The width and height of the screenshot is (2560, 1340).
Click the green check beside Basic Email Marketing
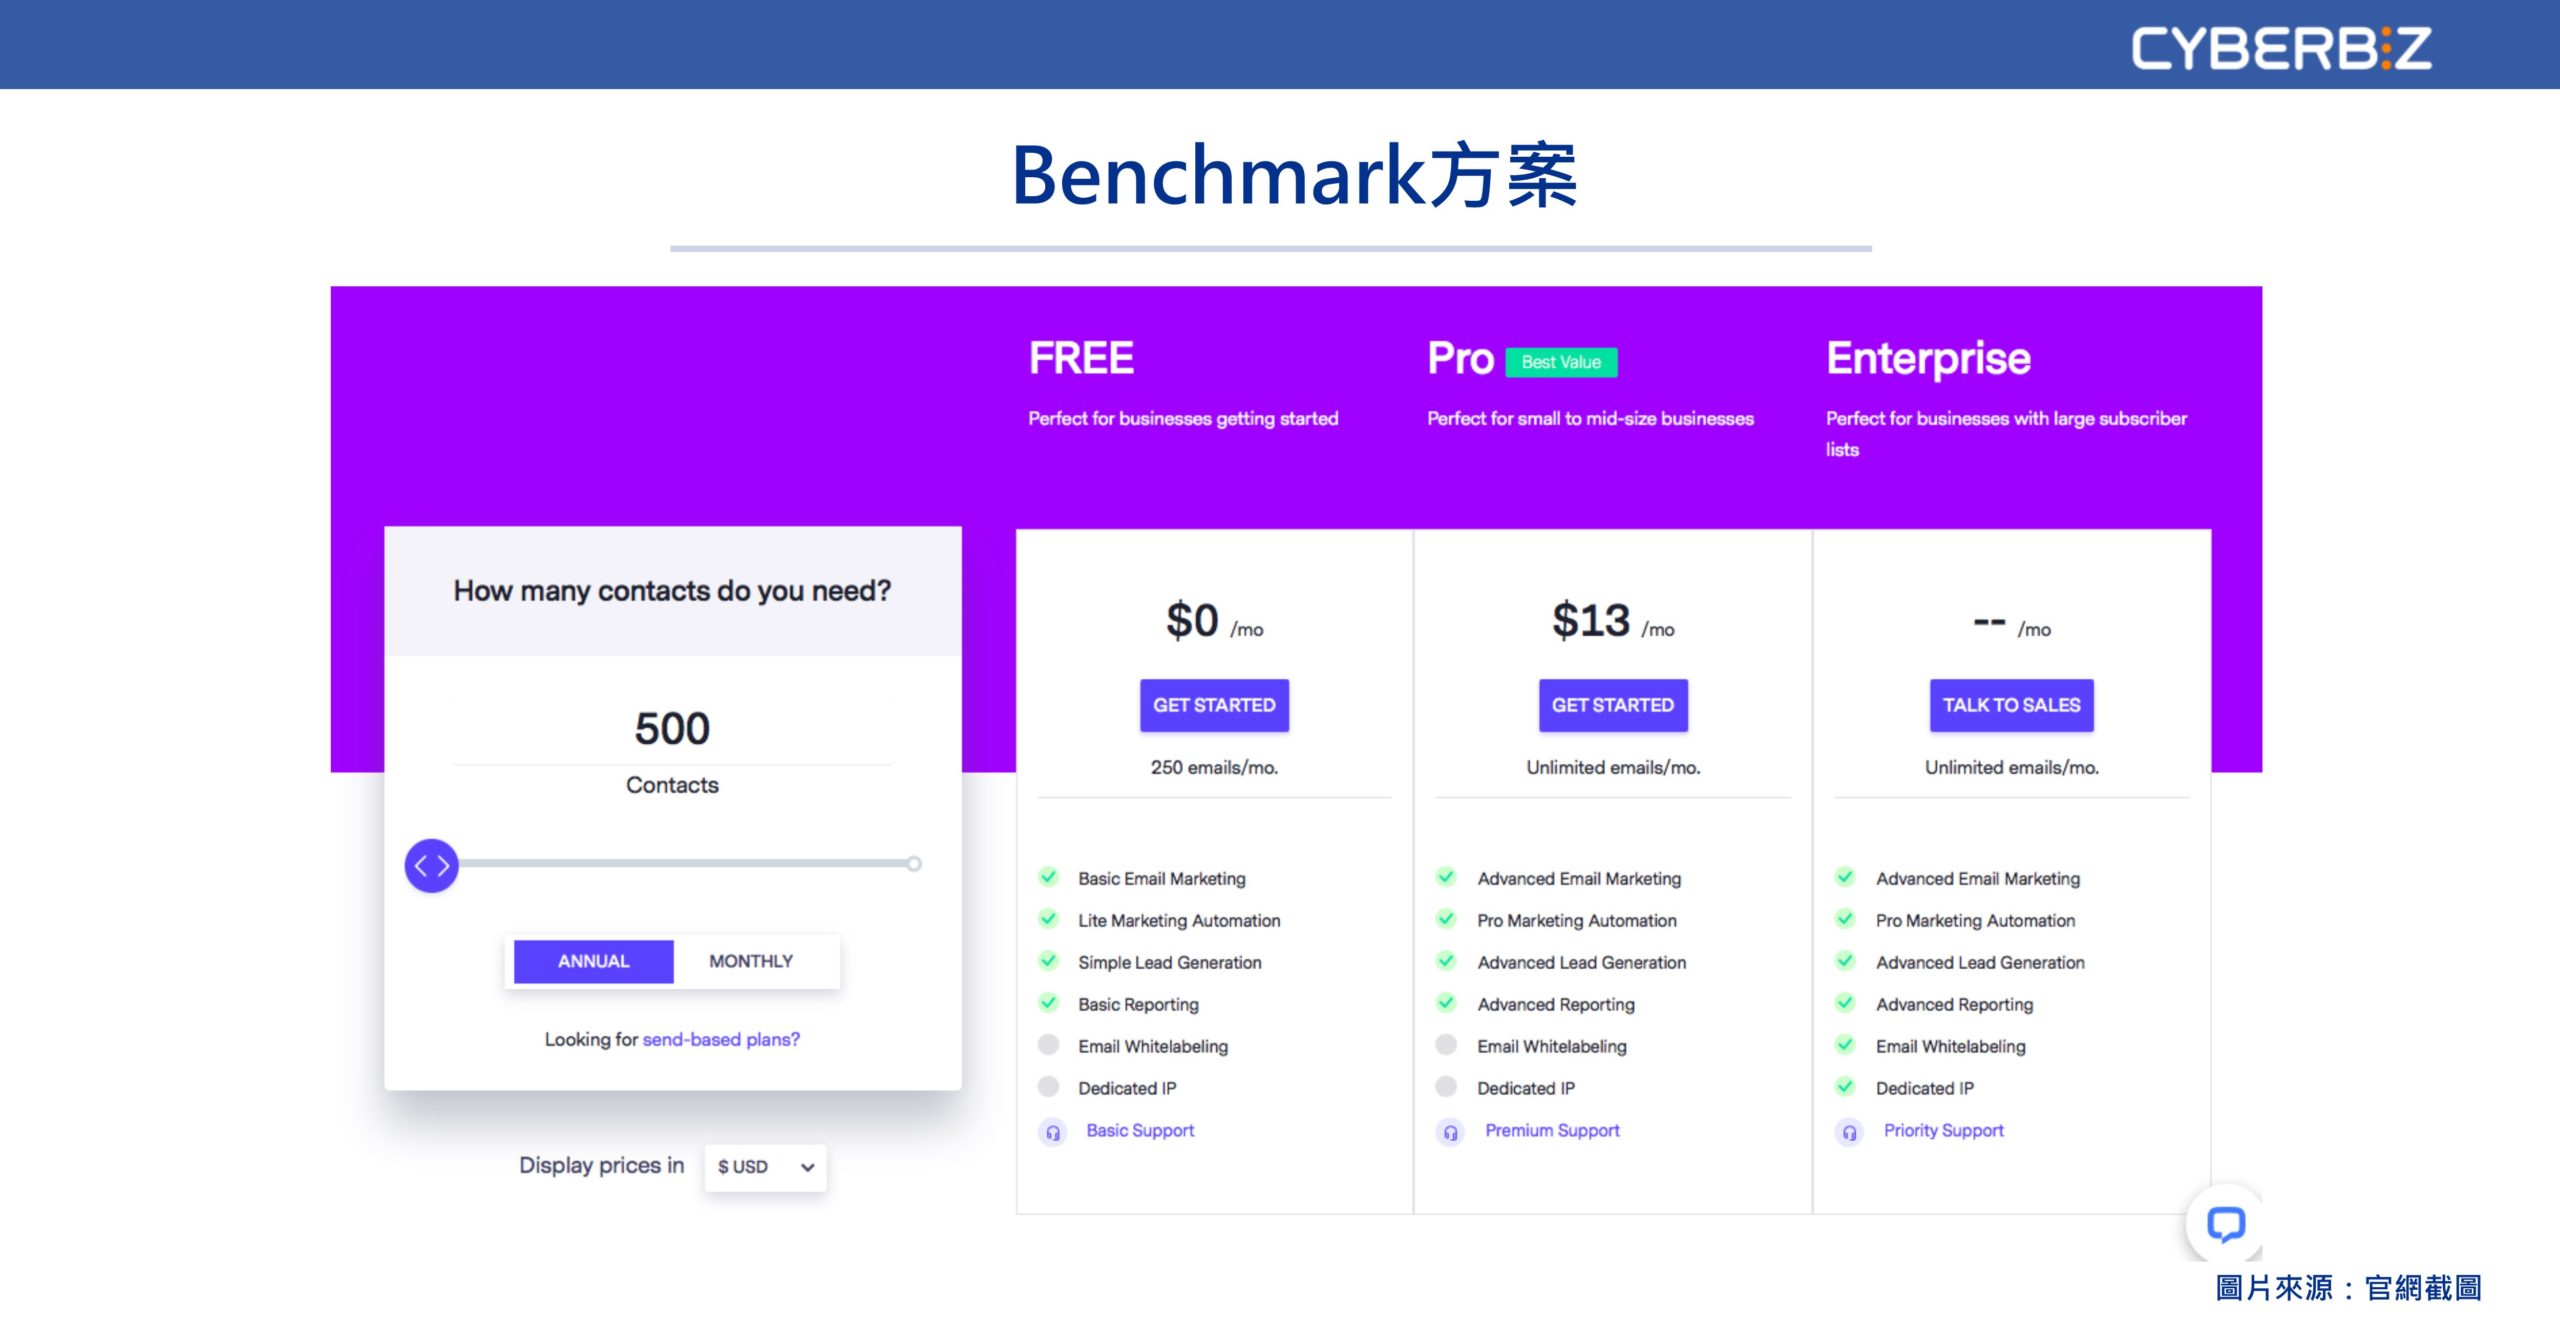click(x=1048, y=877)
